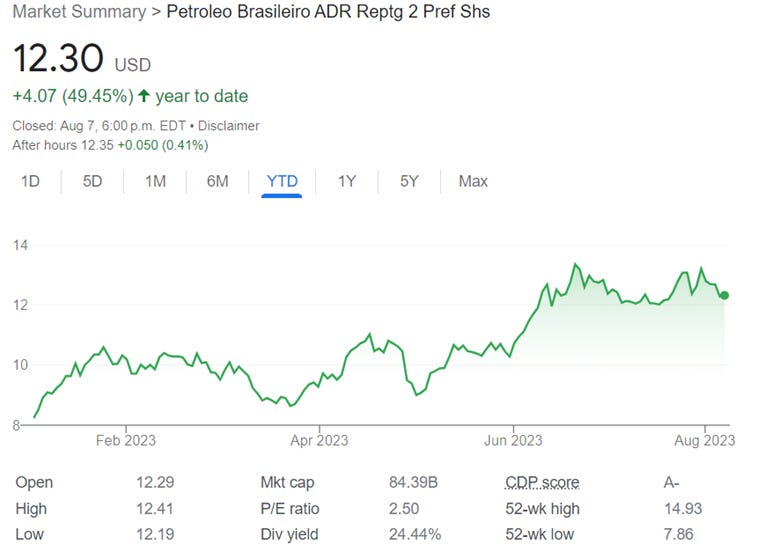Click the High value 12.41
This screenshot has width=780, height=559.
click(155, 509)
